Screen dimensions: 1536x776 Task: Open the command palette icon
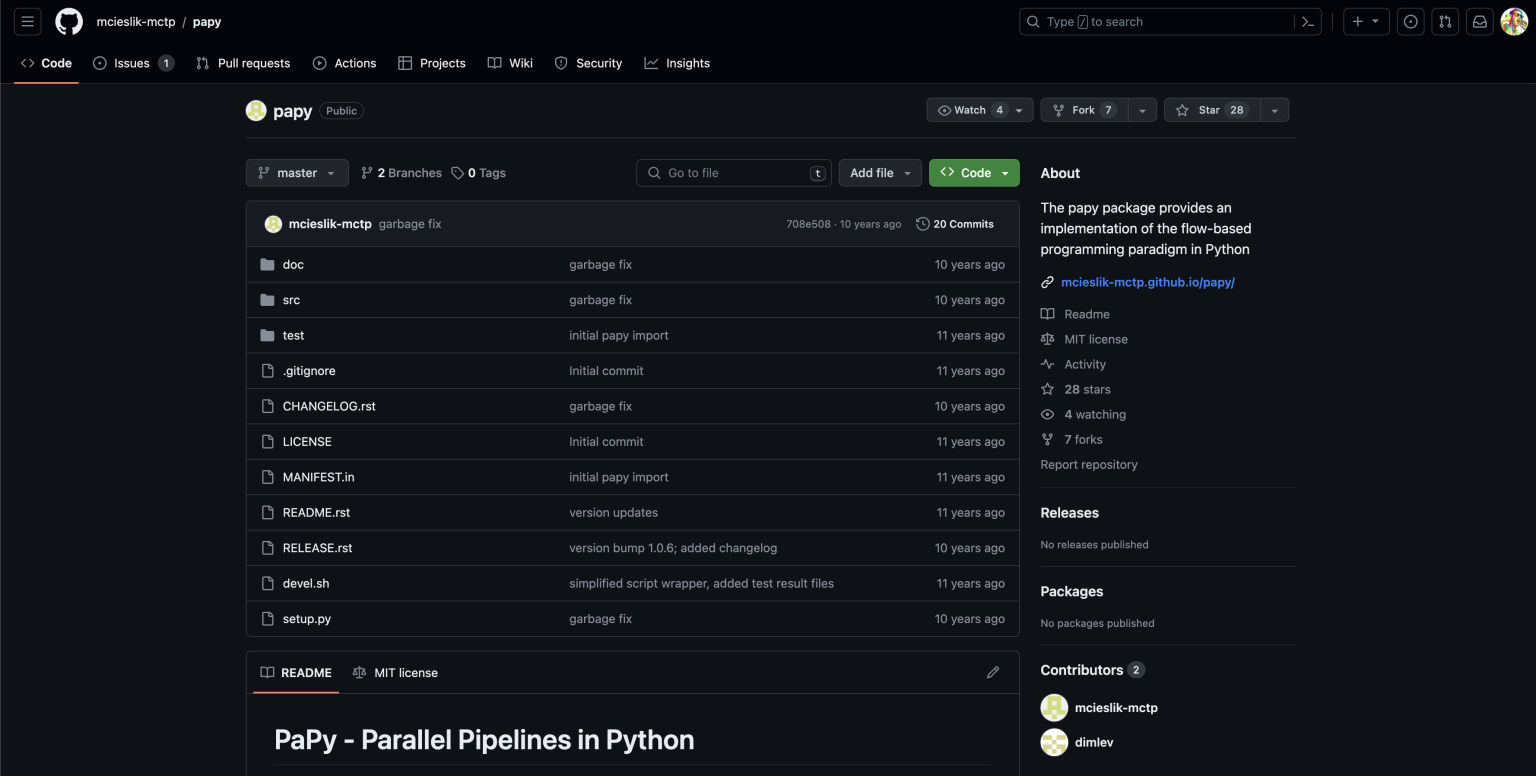(1307, 22)
